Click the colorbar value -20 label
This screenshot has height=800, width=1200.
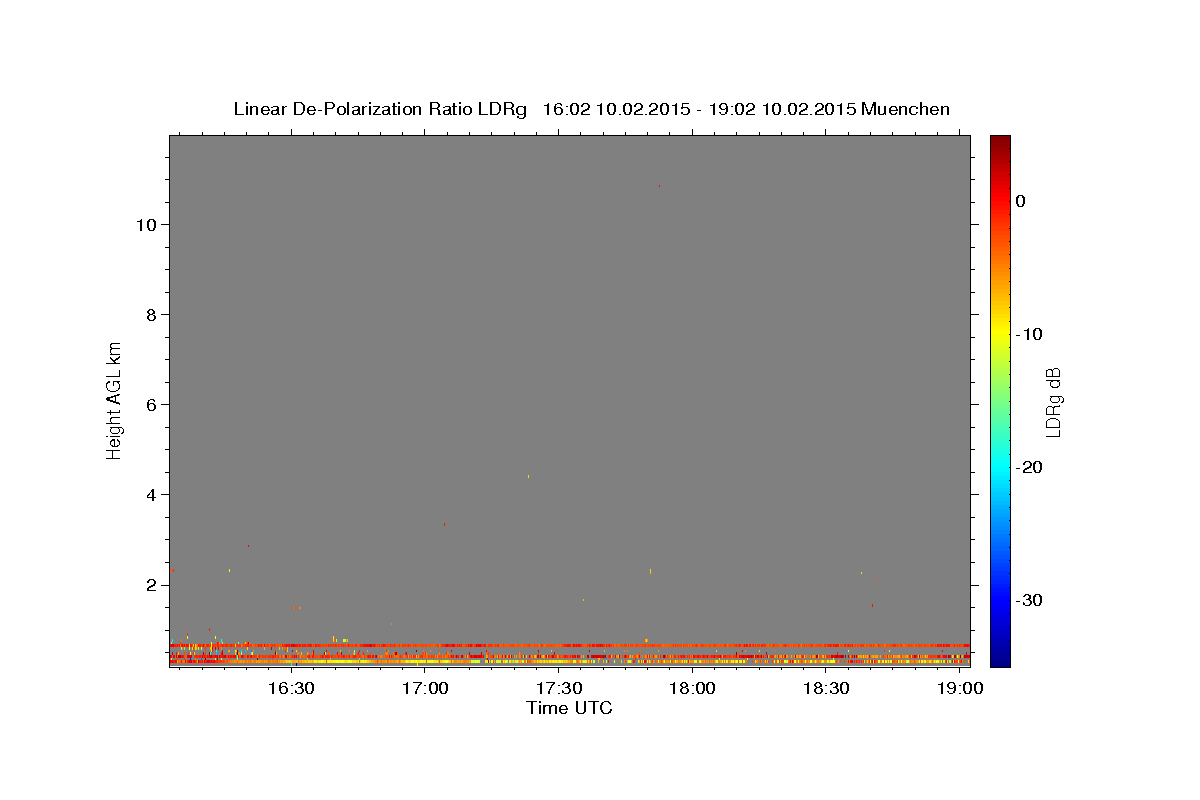click(1030, 467)
